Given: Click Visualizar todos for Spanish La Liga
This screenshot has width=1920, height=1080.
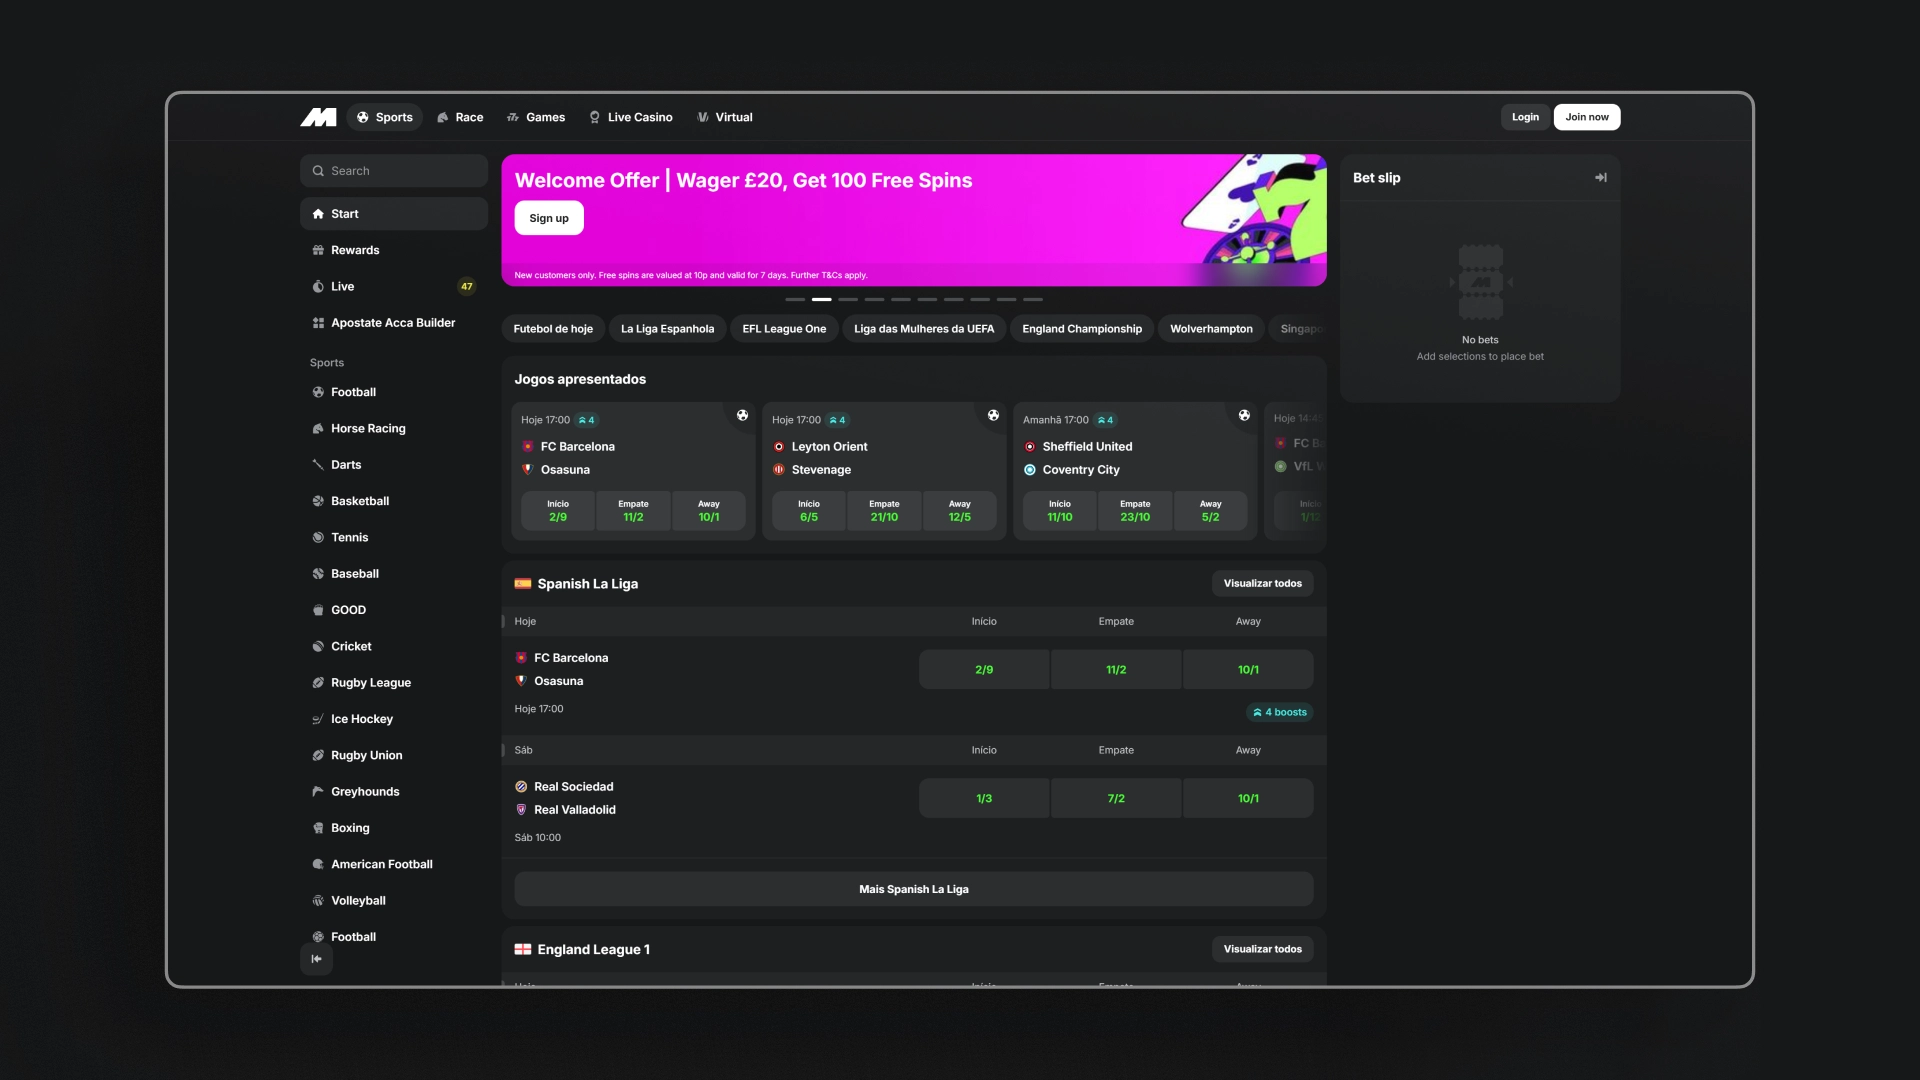Looking at the screenshot, I should 1262,584.
